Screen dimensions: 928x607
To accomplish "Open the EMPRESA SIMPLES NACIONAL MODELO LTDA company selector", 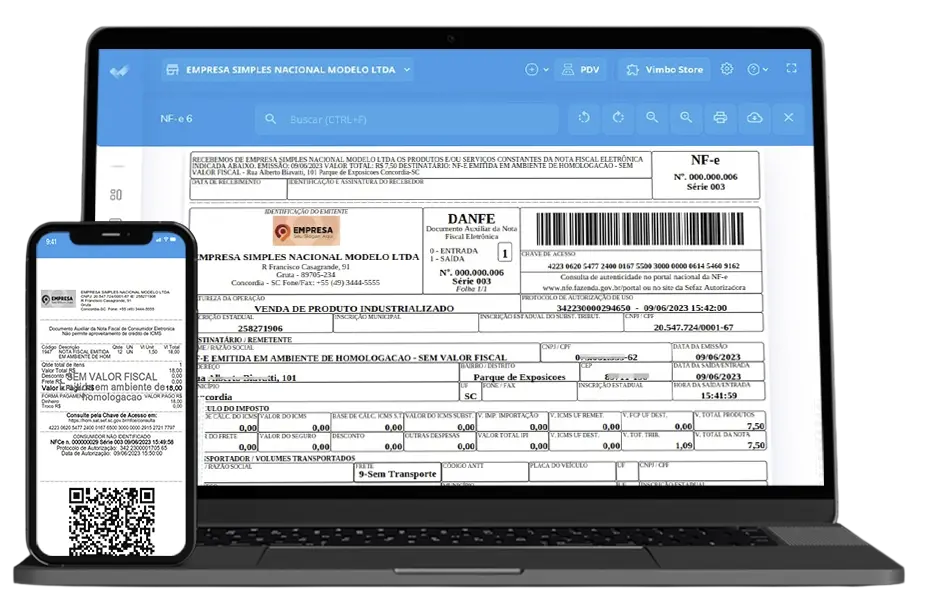I will click(288, 70).
